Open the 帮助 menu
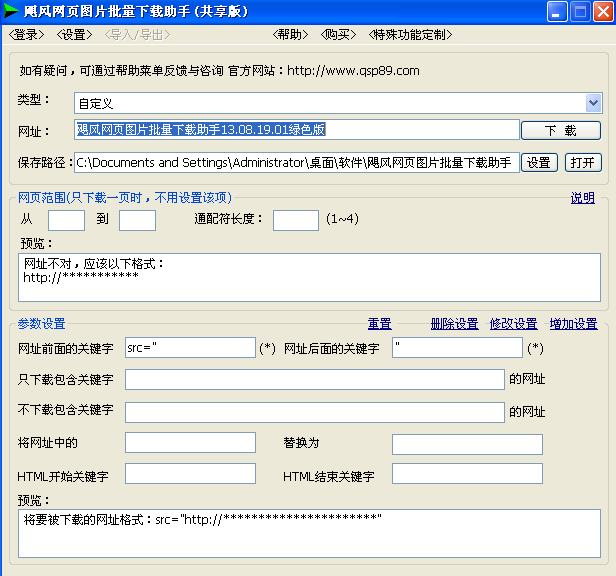The image size is (616, 576). tap(290, 35)
